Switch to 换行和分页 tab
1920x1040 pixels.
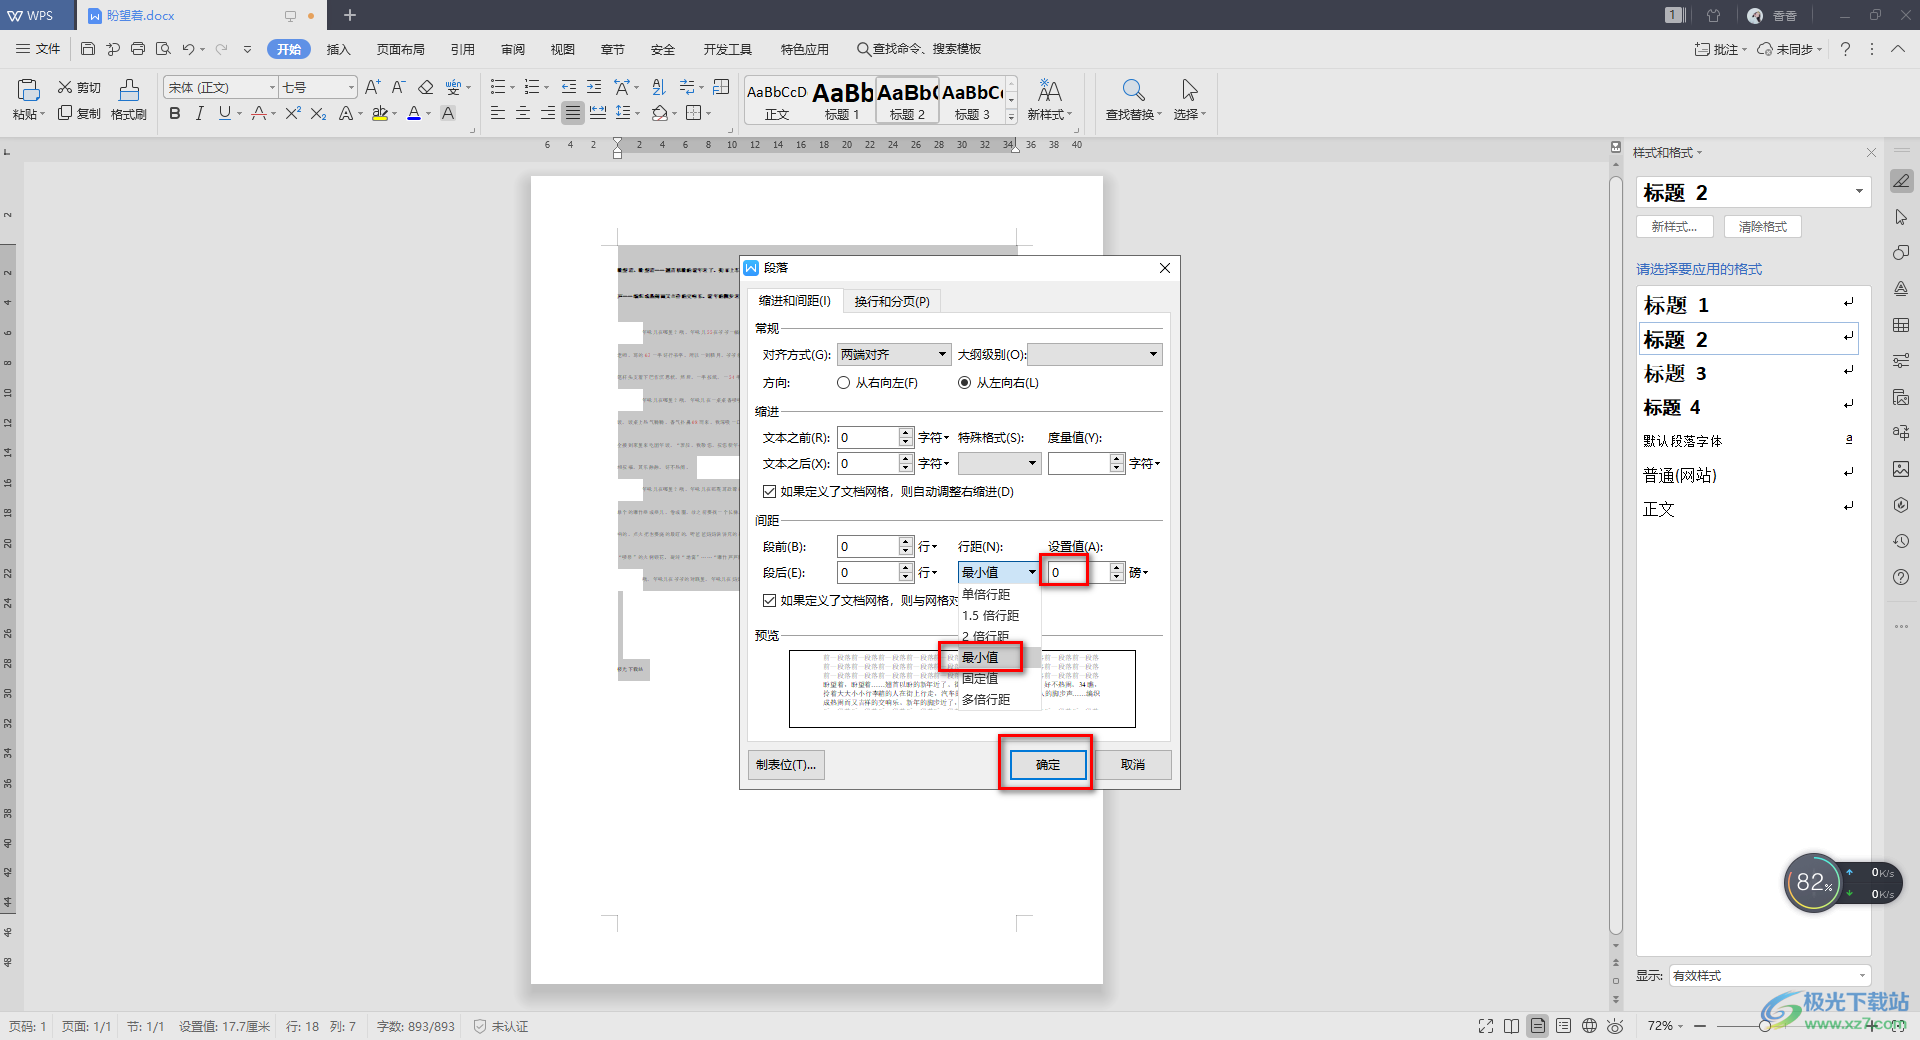point(892,302)
